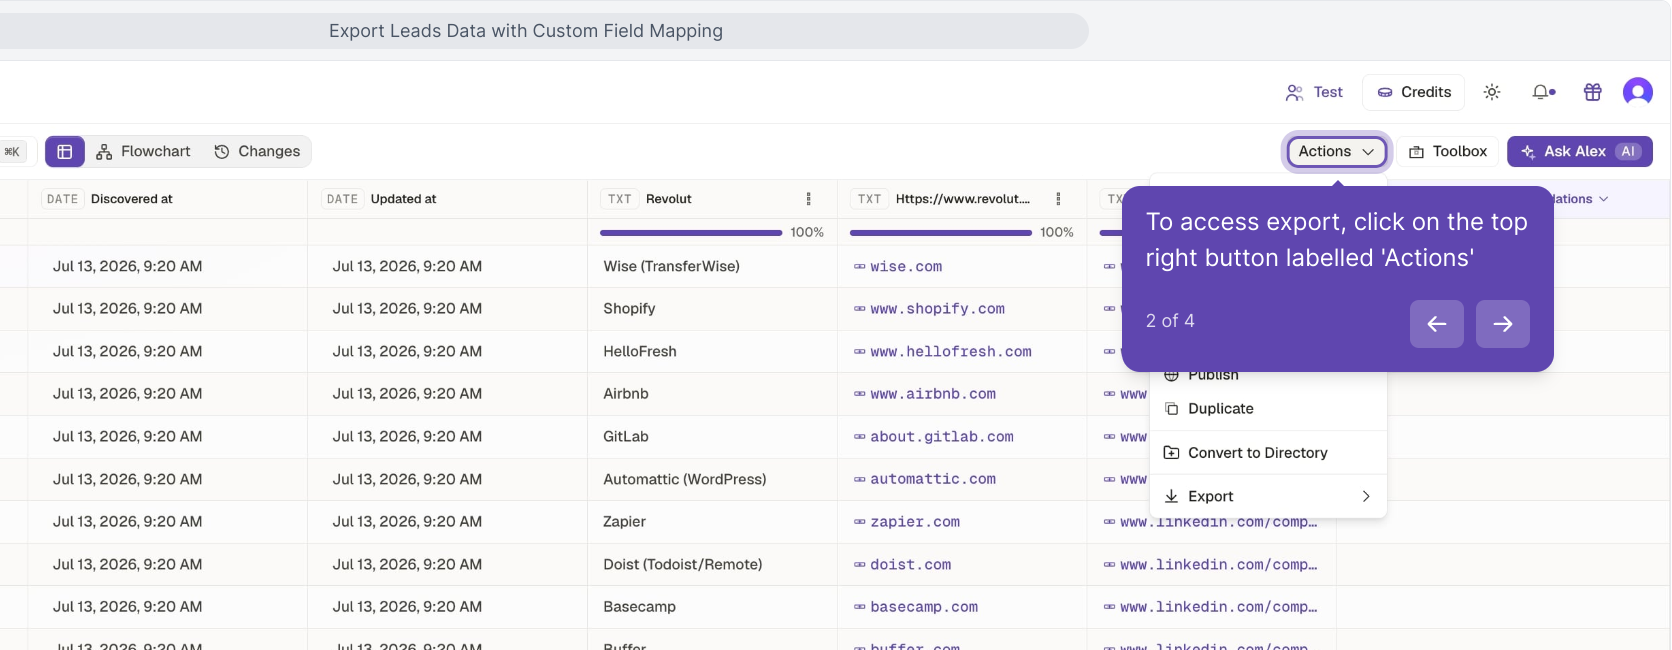Open the Actions dropdown button
Image resolution: width=1672 pixels, height=650 pixels.
click(1336, 151)
